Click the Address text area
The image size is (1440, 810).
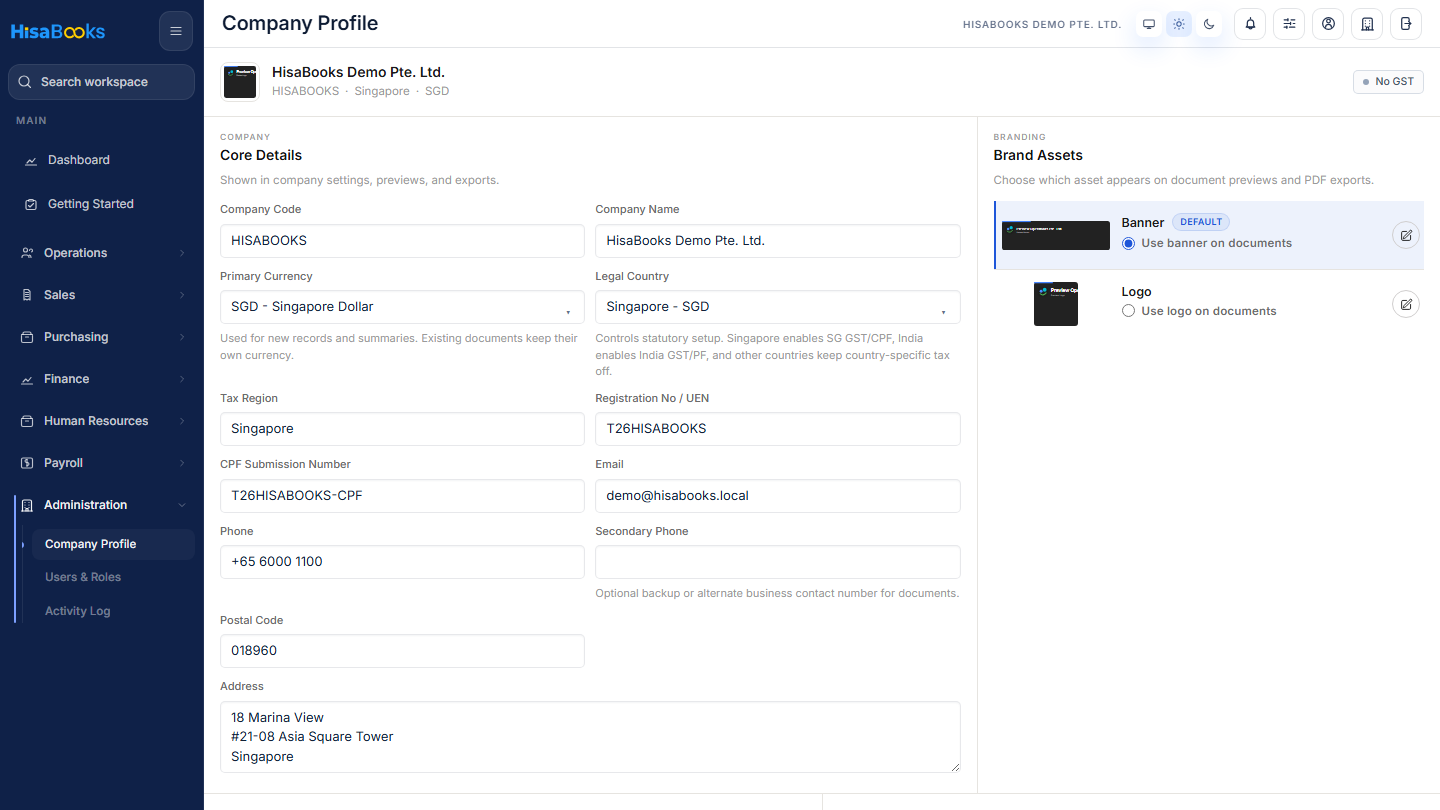(x=590, y=737)
